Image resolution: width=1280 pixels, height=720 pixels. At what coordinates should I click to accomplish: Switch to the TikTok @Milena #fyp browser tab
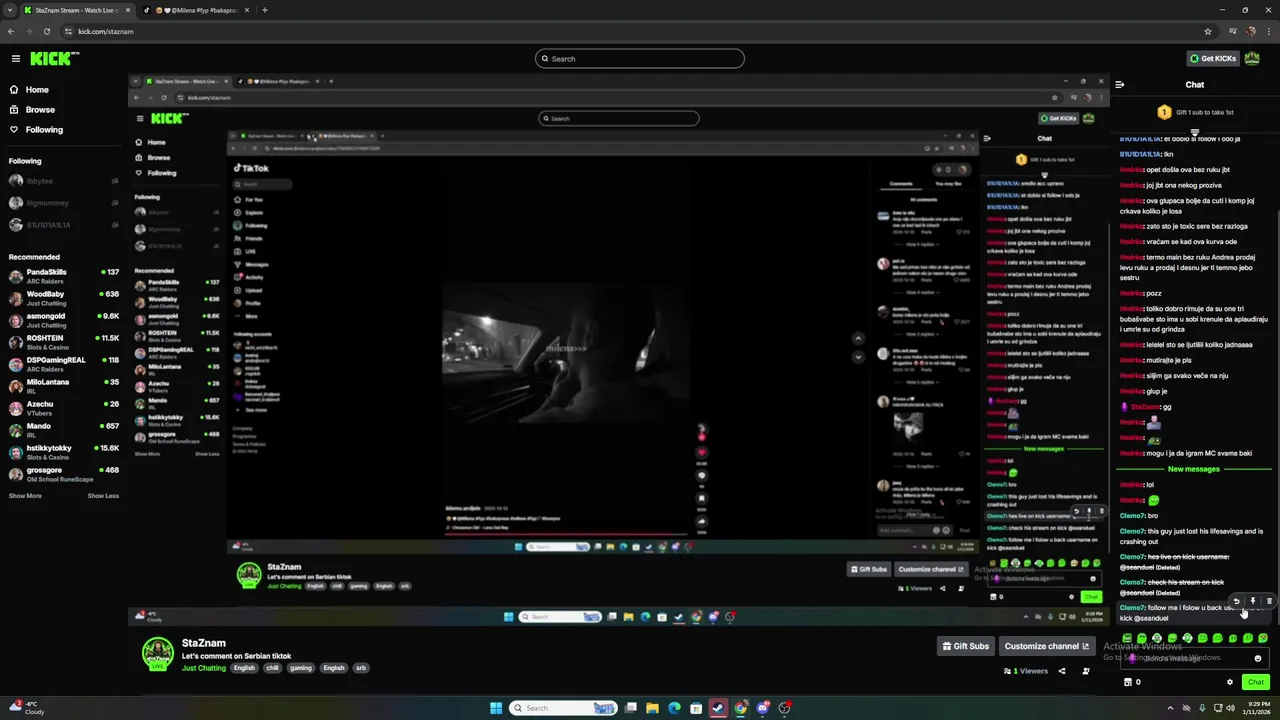pos(198,10)
